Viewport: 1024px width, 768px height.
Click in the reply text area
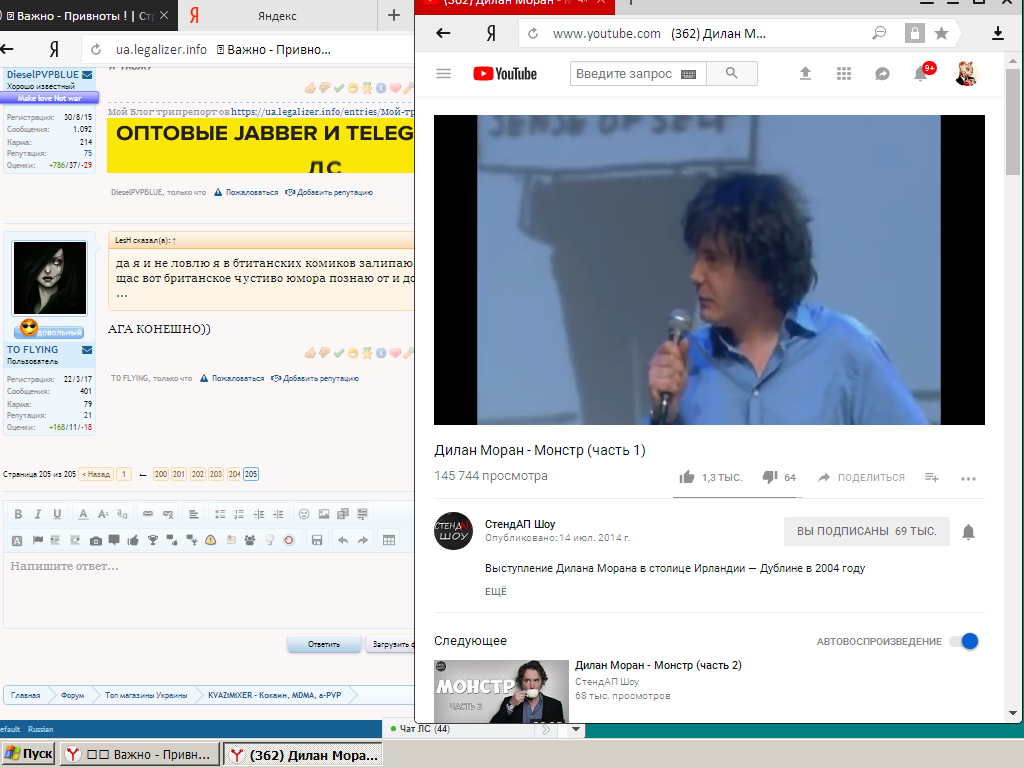(209, 591)
